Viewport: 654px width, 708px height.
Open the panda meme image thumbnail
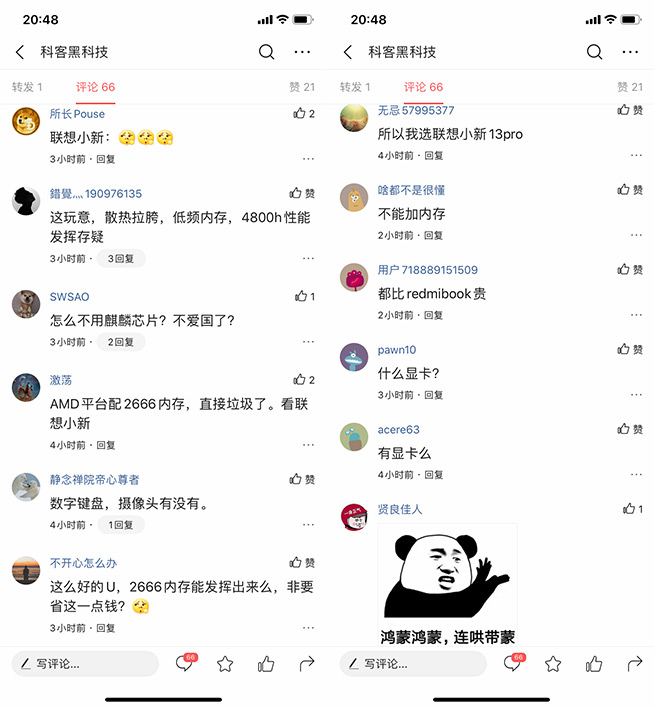[x=448, y=584]
